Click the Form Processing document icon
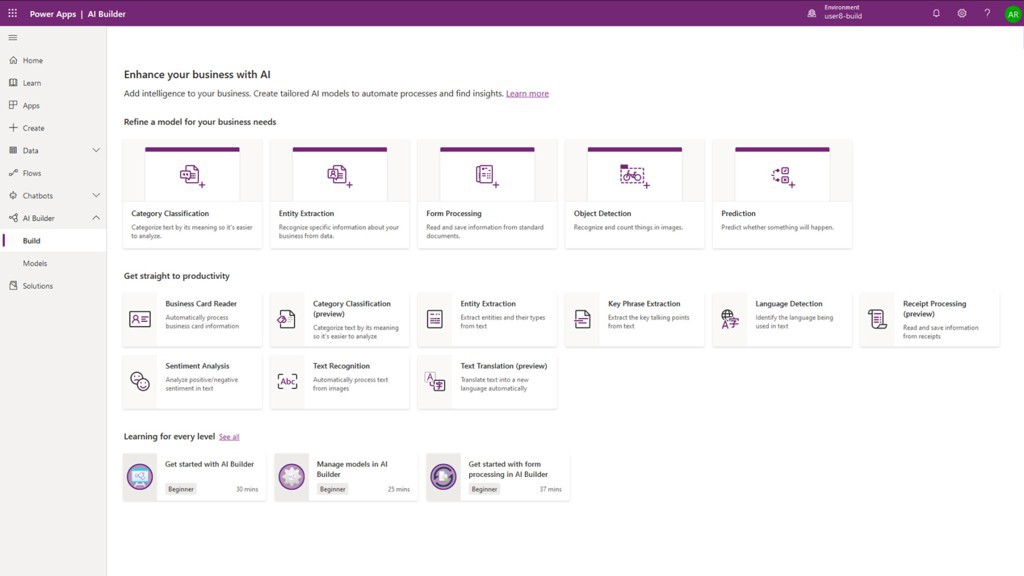 [x=487, y=175]
